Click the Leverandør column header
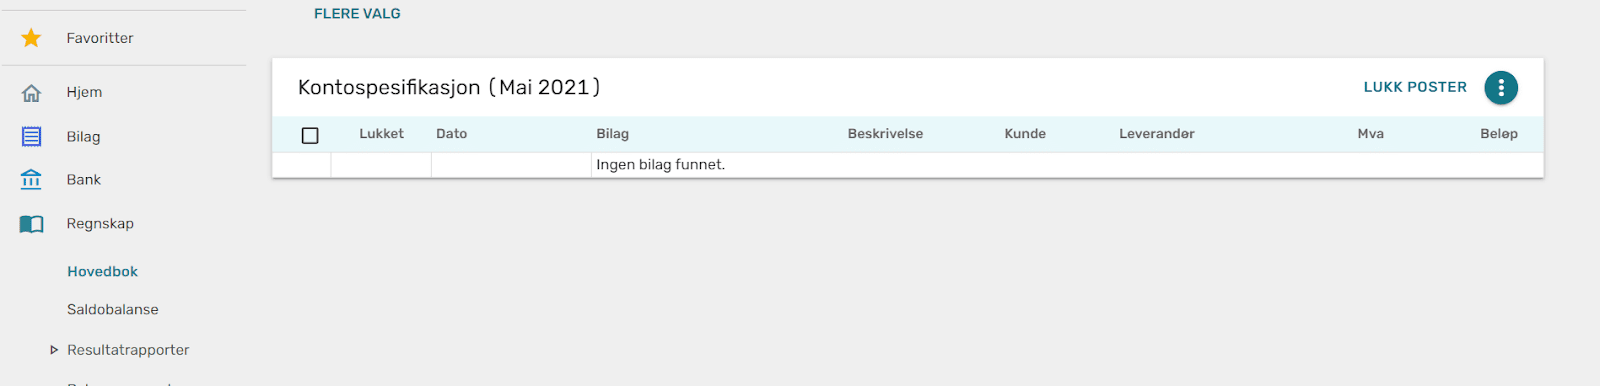Image resolution: width=1600 pixels, height=386 pixels. 1156,134
